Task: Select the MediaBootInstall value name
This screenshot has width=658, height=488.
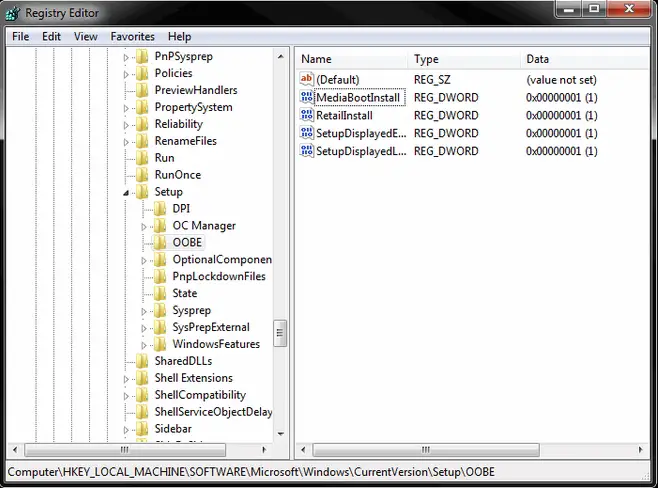Action: coord(360,97)
